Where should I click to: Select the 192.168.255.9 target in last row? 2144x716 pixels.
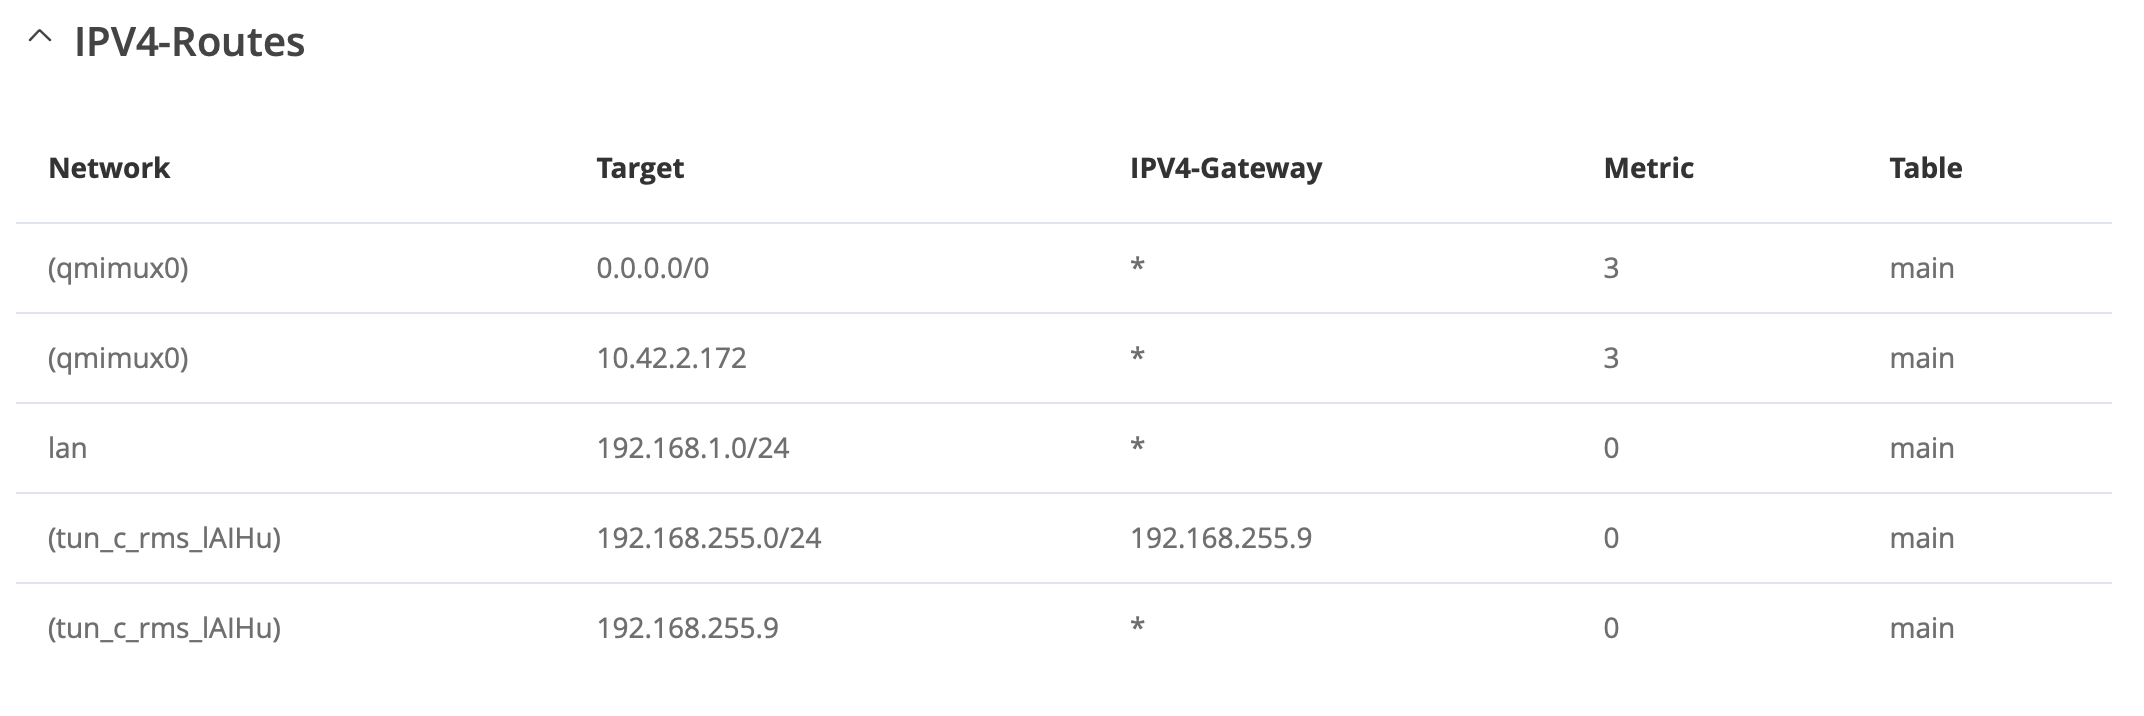[x=687, y=628]
